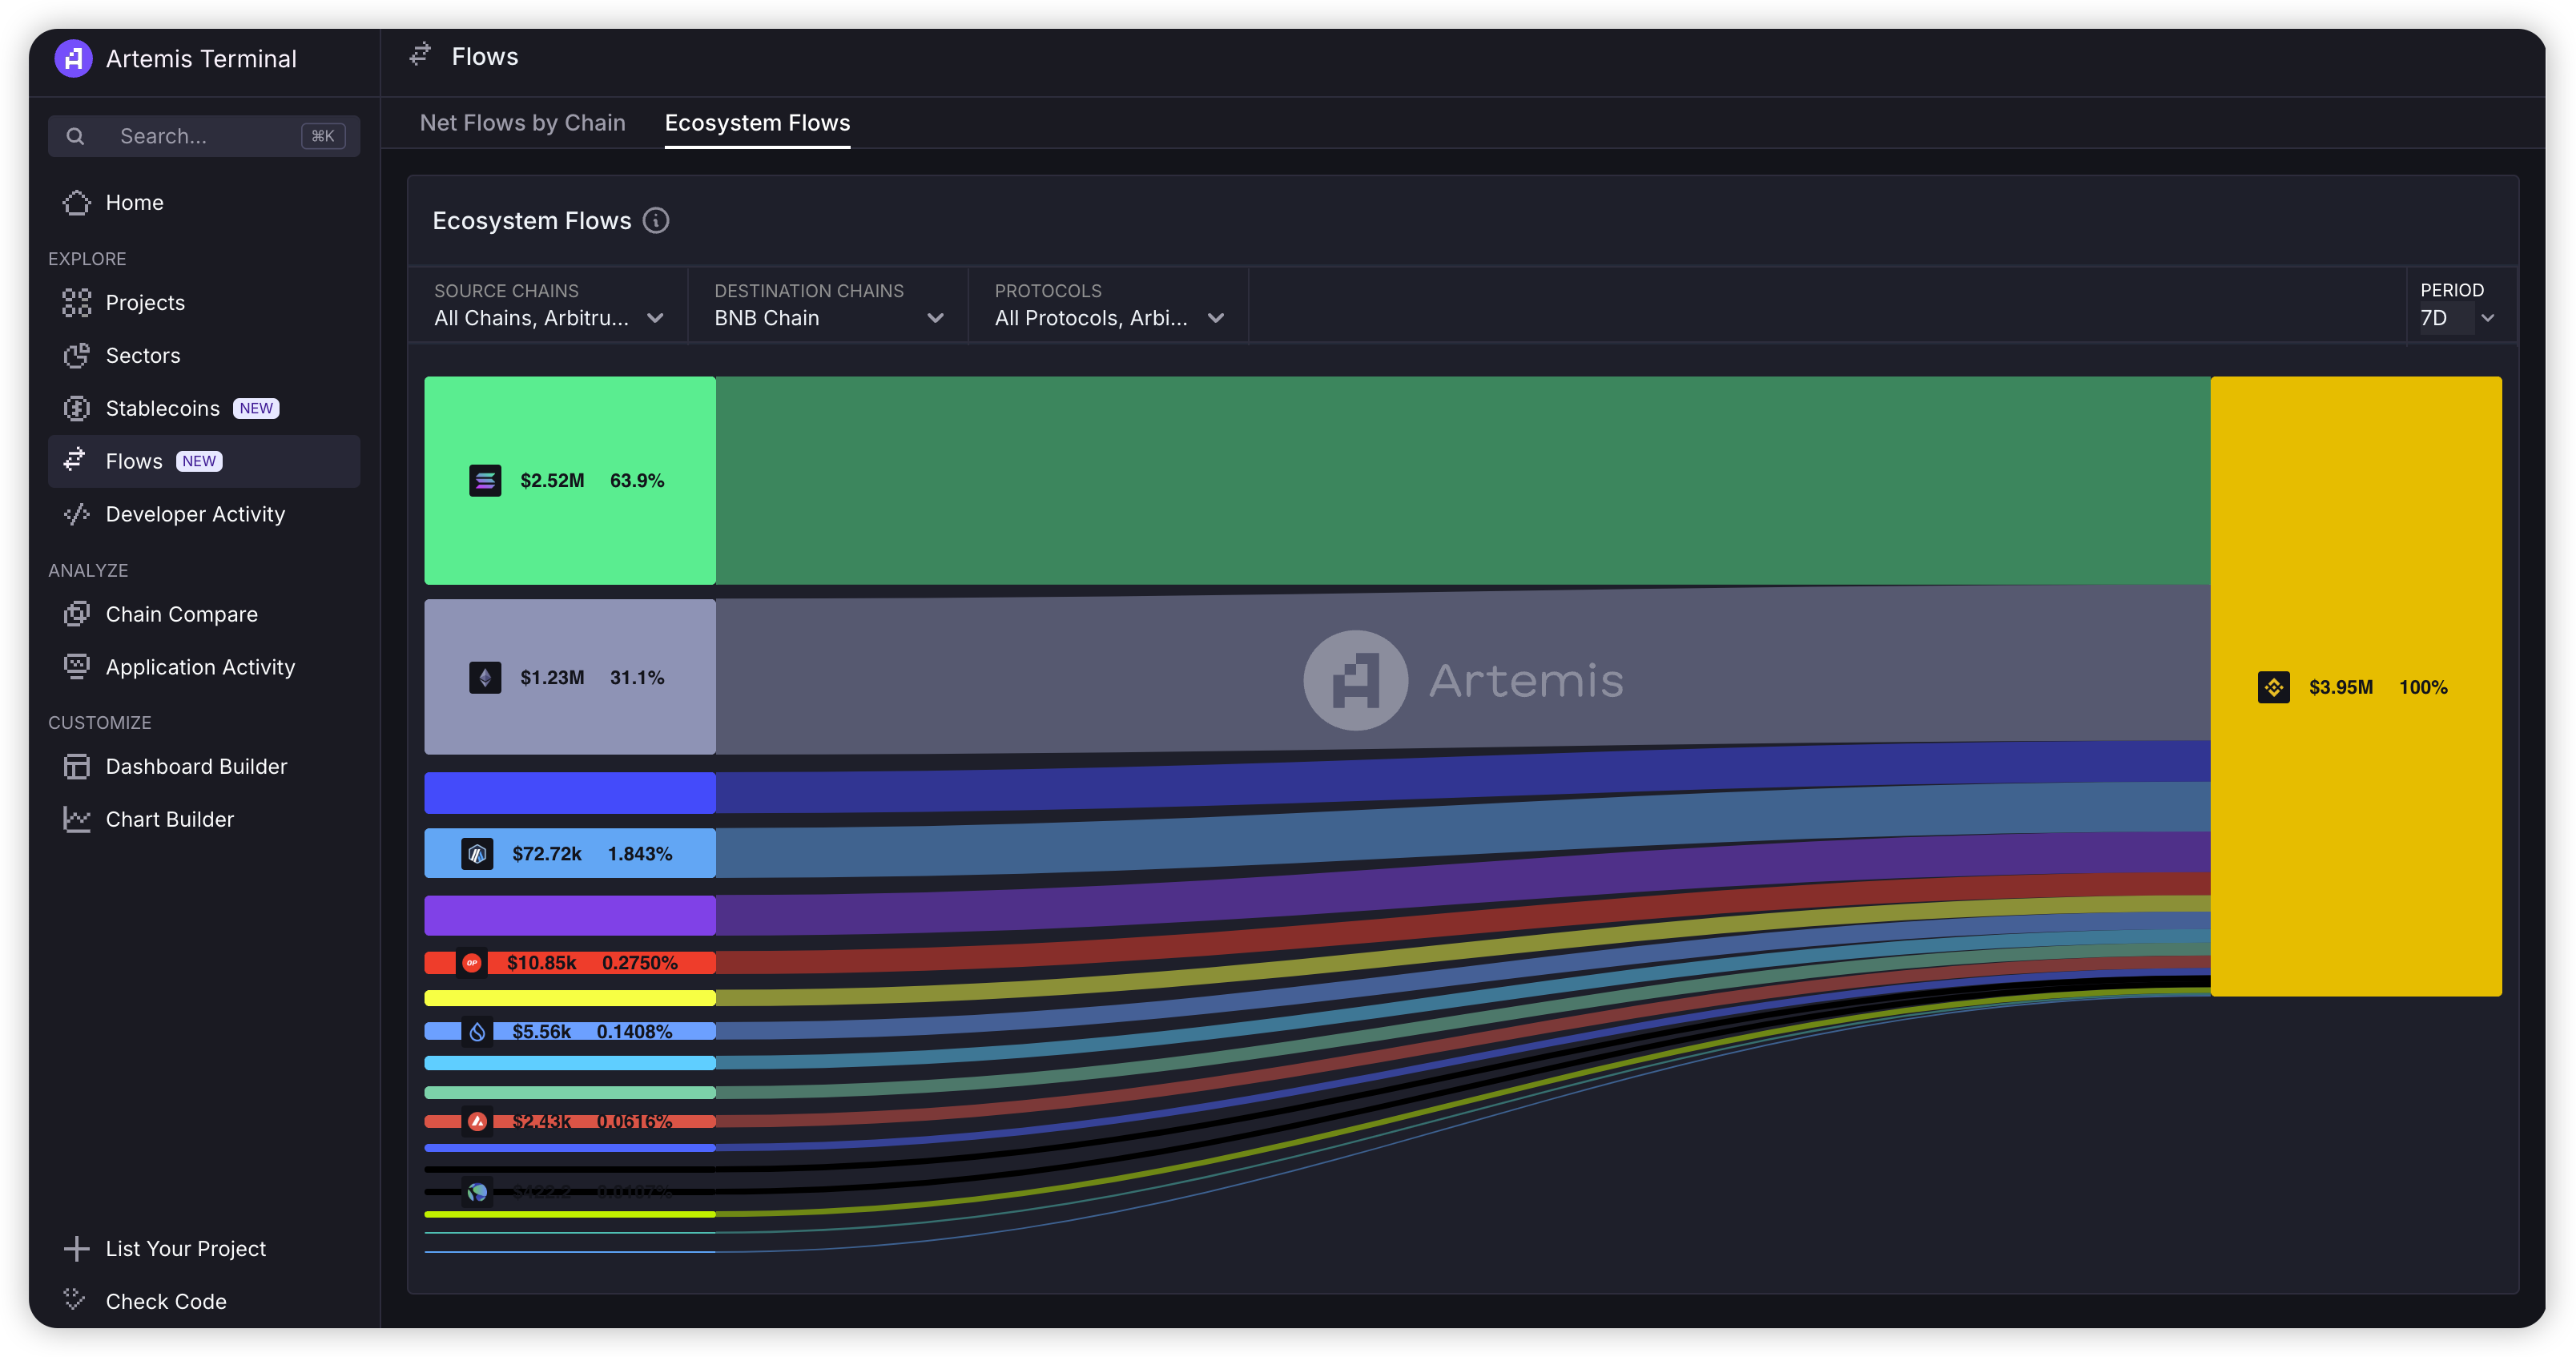Open Stablecoins in the sidebar
2576x1357 pixels.
tap(163, 408)
